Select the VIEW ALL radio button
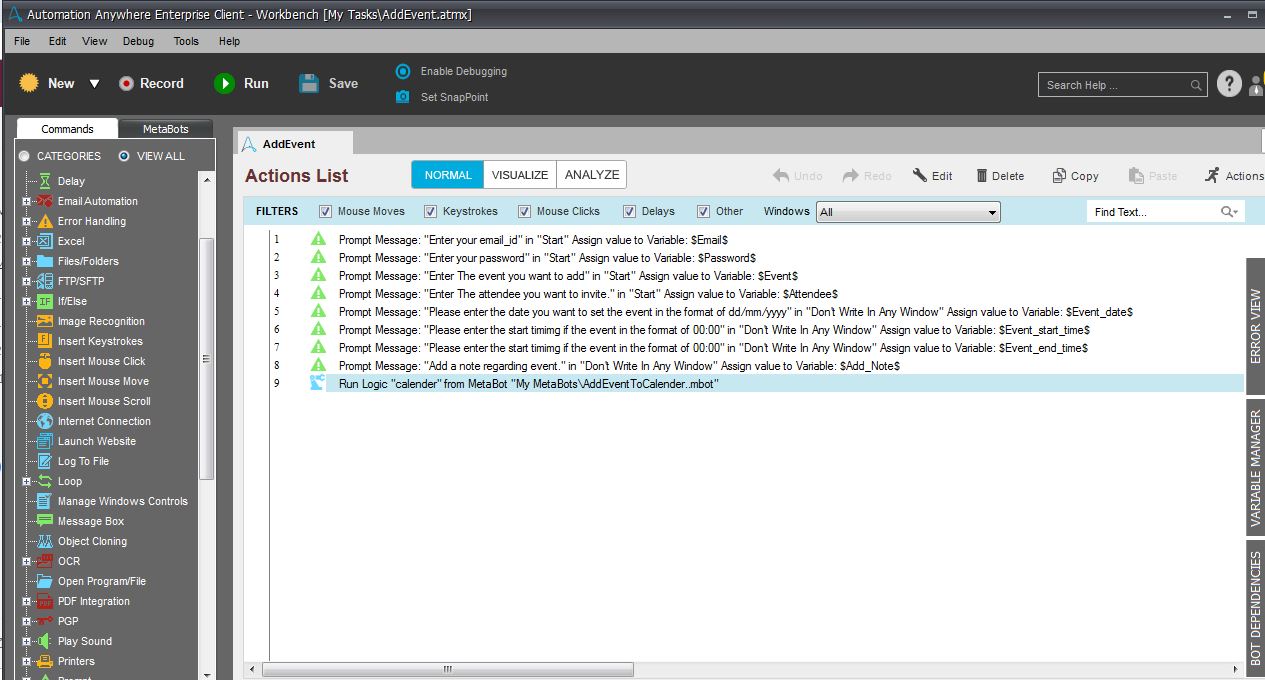Viewport: 1265px width, 680px height. pos(124,156)
